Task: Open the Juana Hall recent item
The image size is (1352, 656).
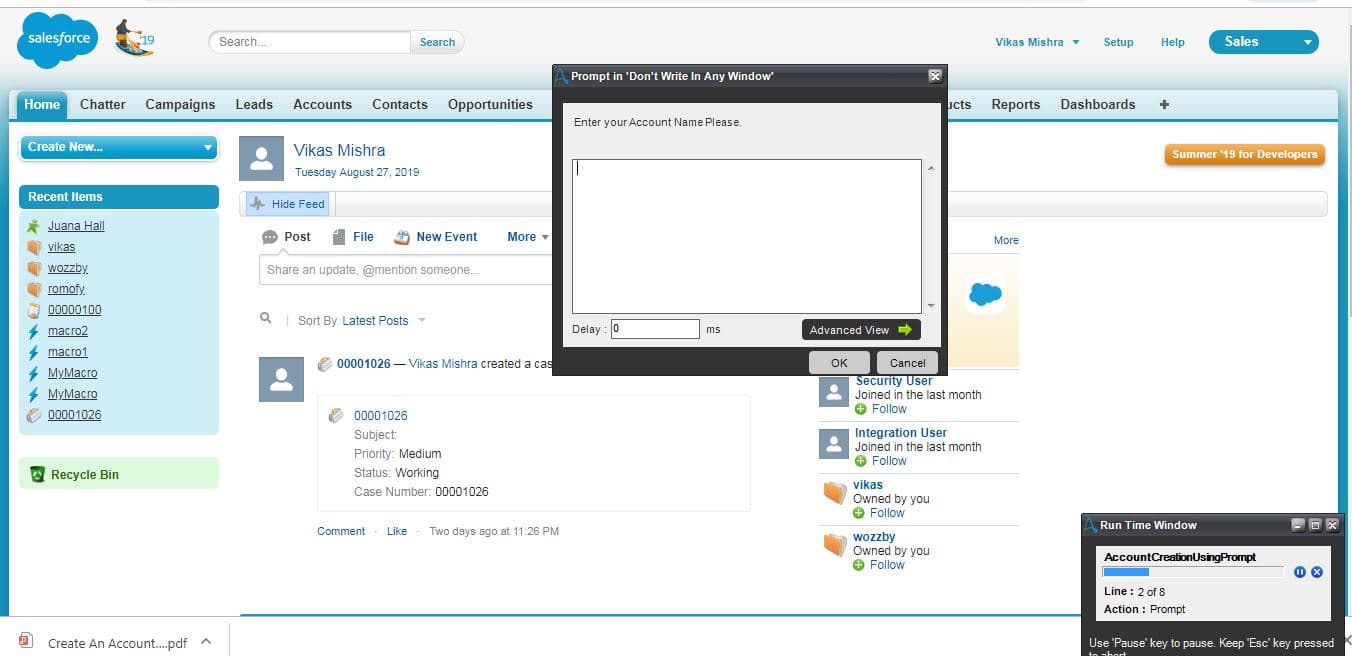Action: 76,226
